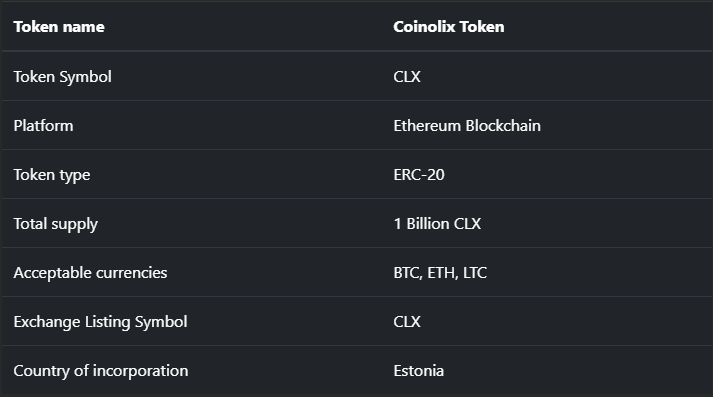
Task: Click the Platform row label
Action: click(x=43, y=126)
